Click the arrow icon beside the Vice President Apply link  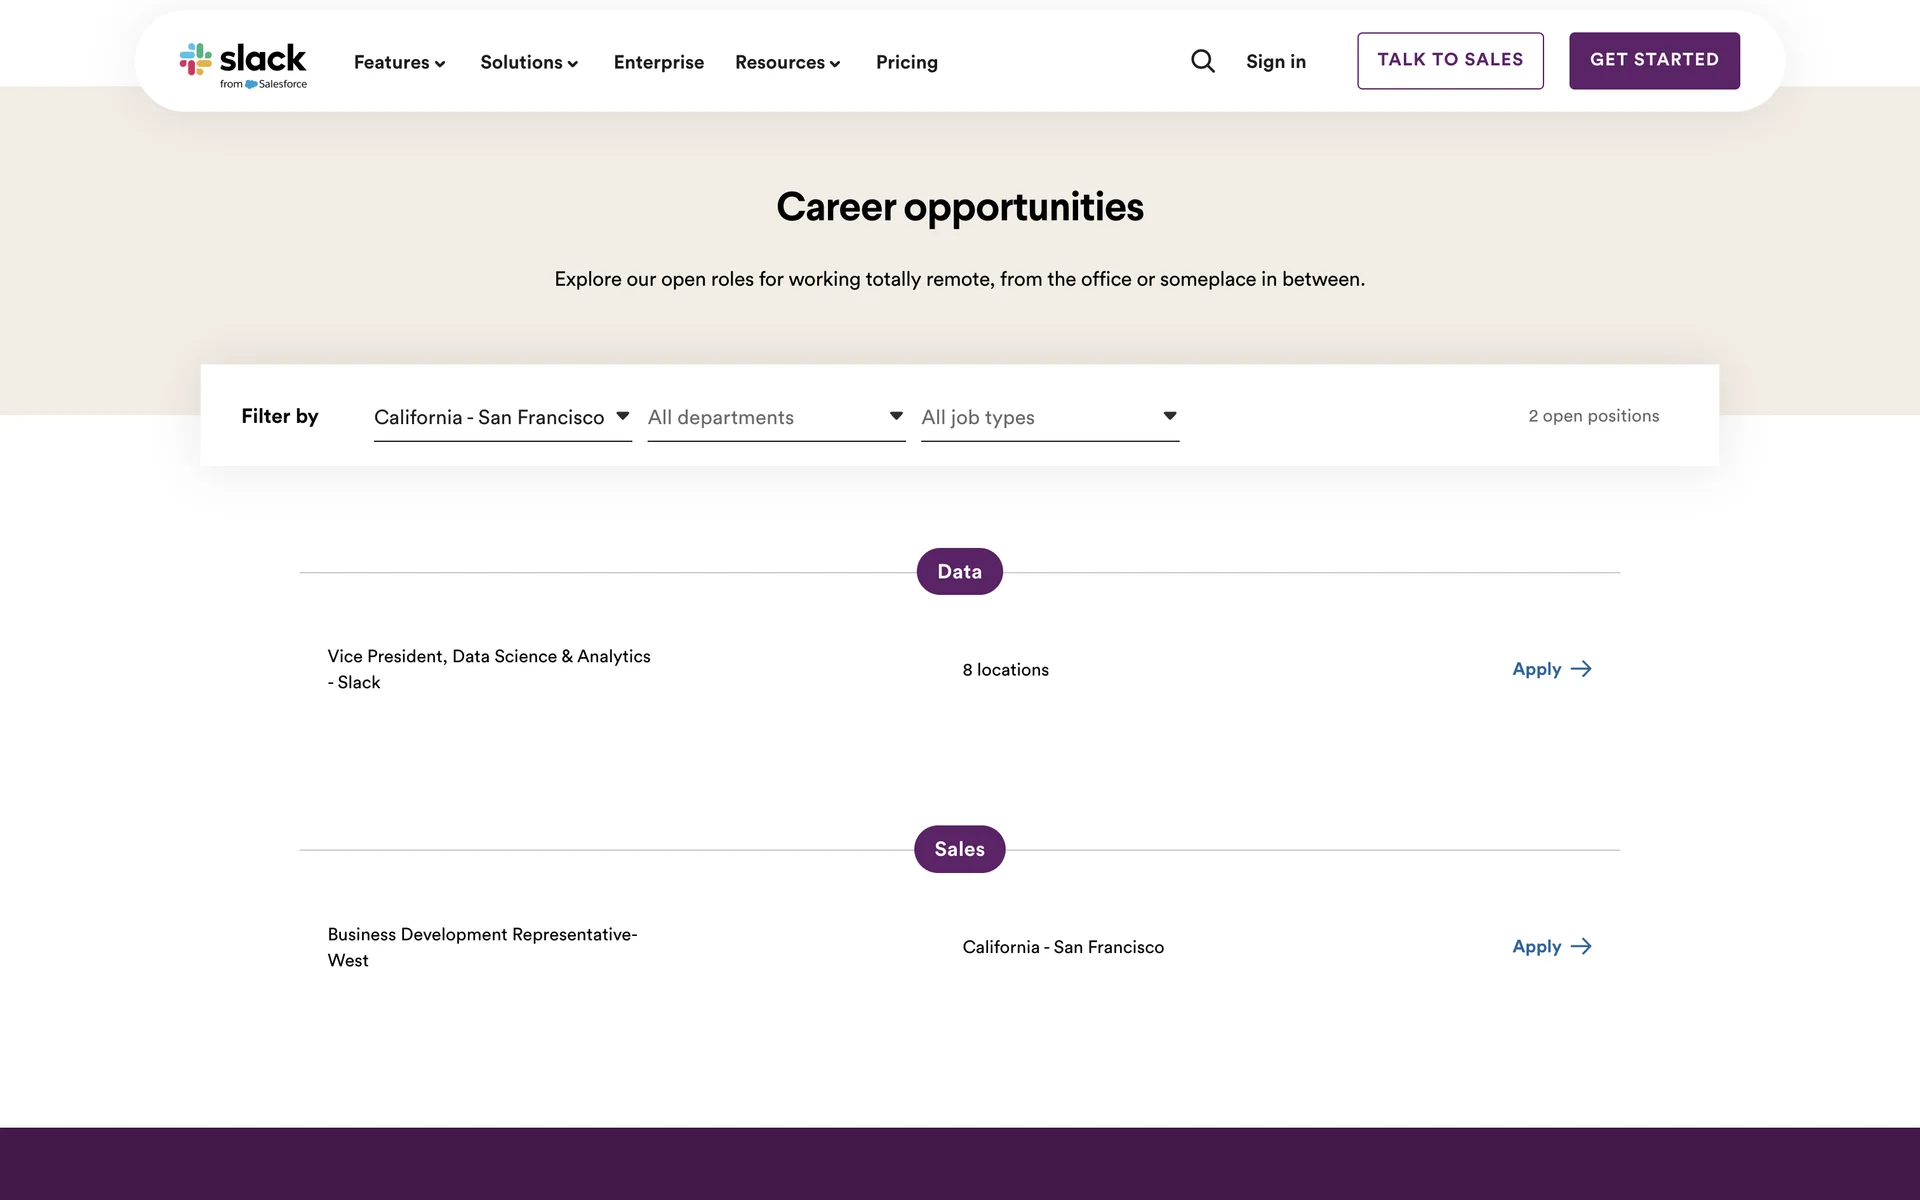click(1581, 669)
